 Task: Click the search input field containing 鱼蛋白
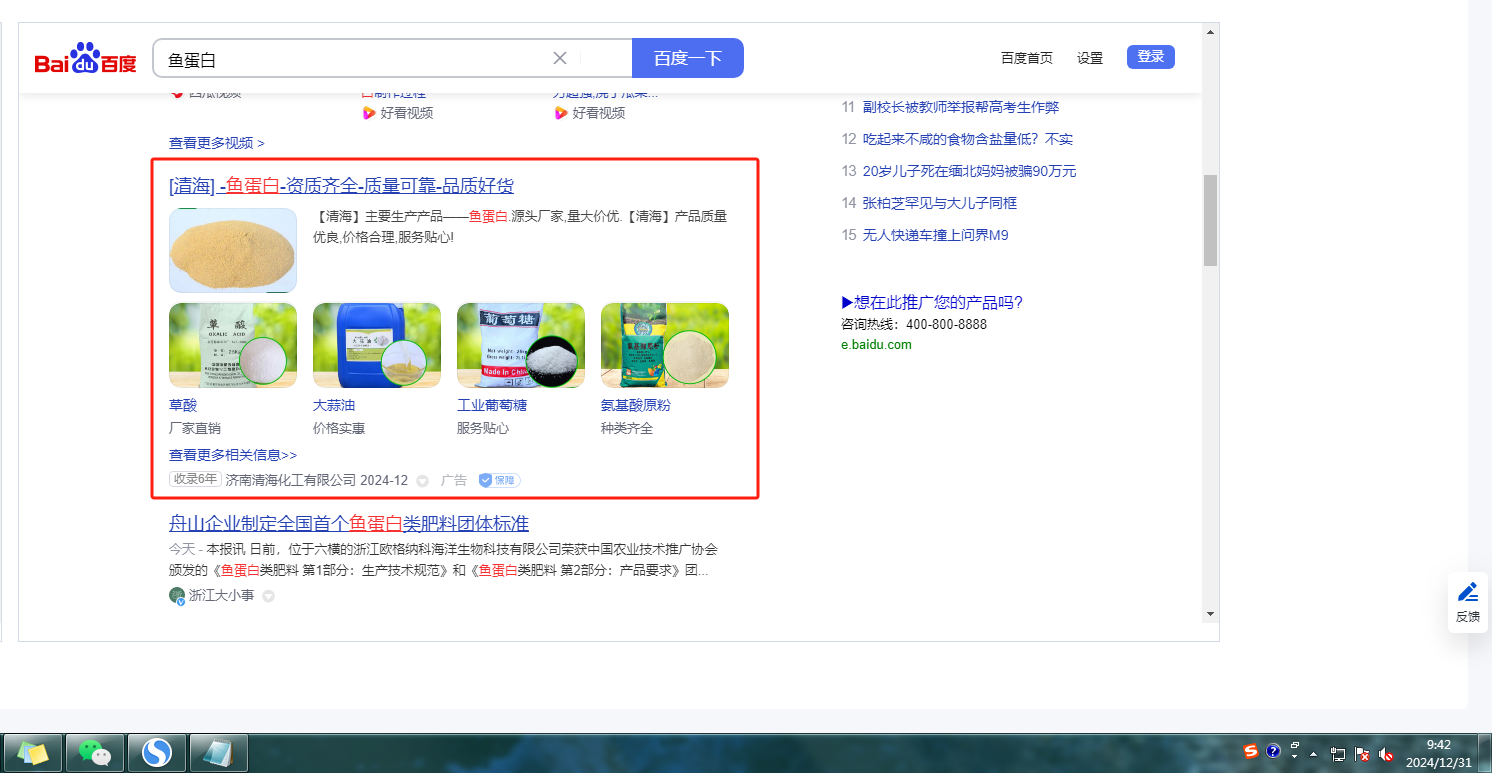350,59
